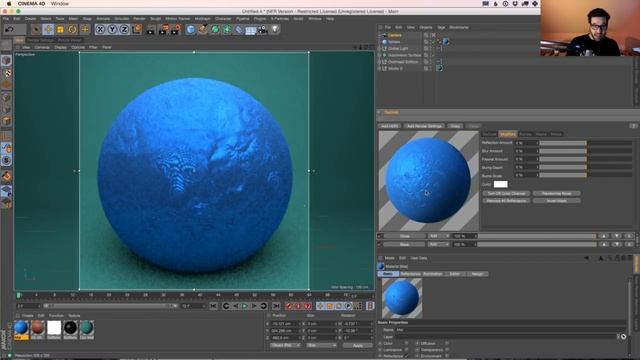Screen dimensions: 640x360
Task: Add a Camera object icon
Action: 262,29
